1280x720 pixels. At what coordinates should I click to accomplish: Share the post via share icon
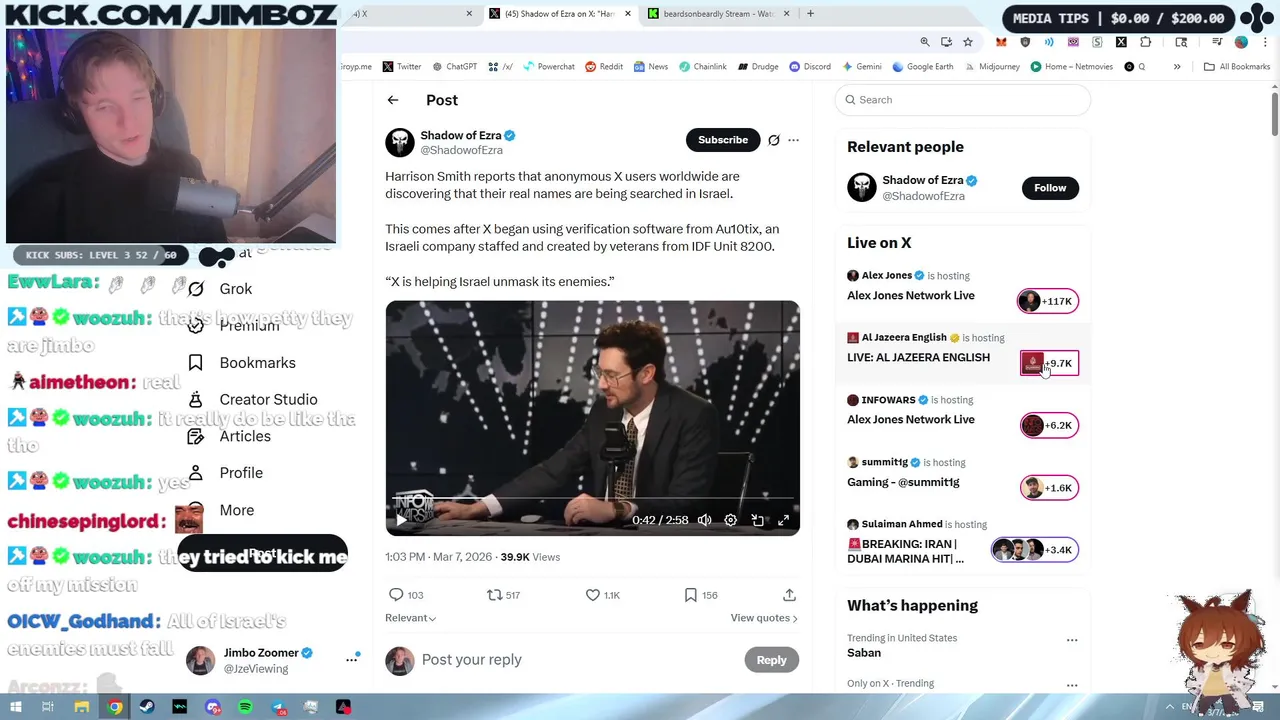(x=789, y=595)
